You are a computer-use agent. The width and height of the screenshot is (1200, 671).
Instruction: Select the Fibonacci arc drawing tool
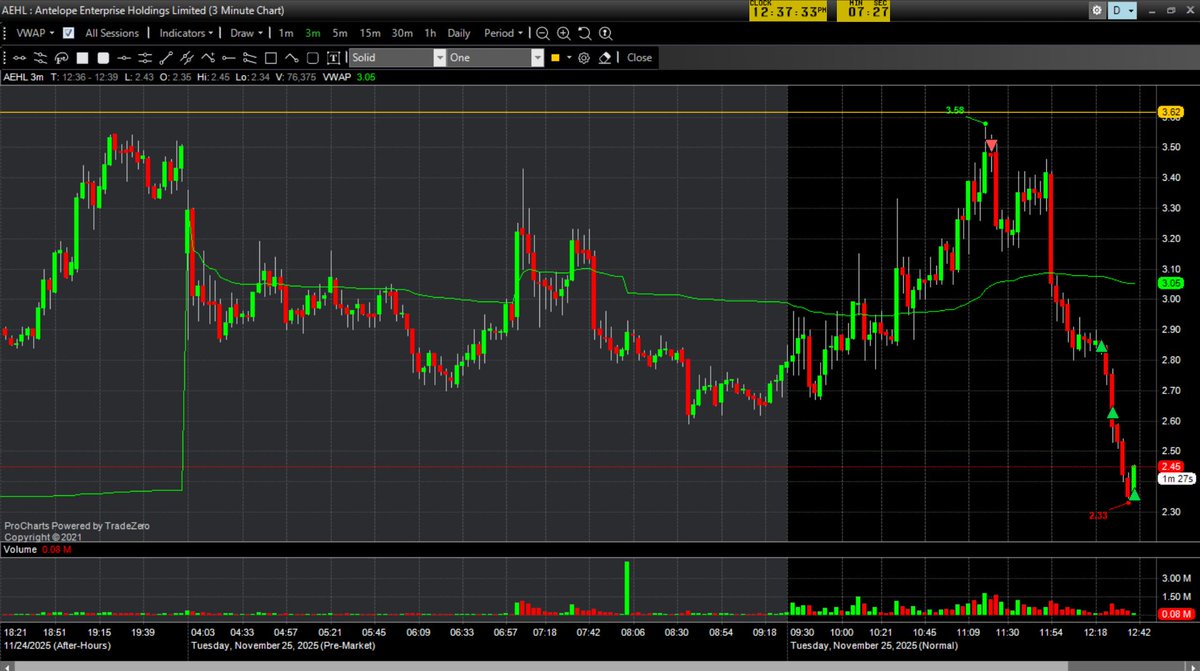61,58
